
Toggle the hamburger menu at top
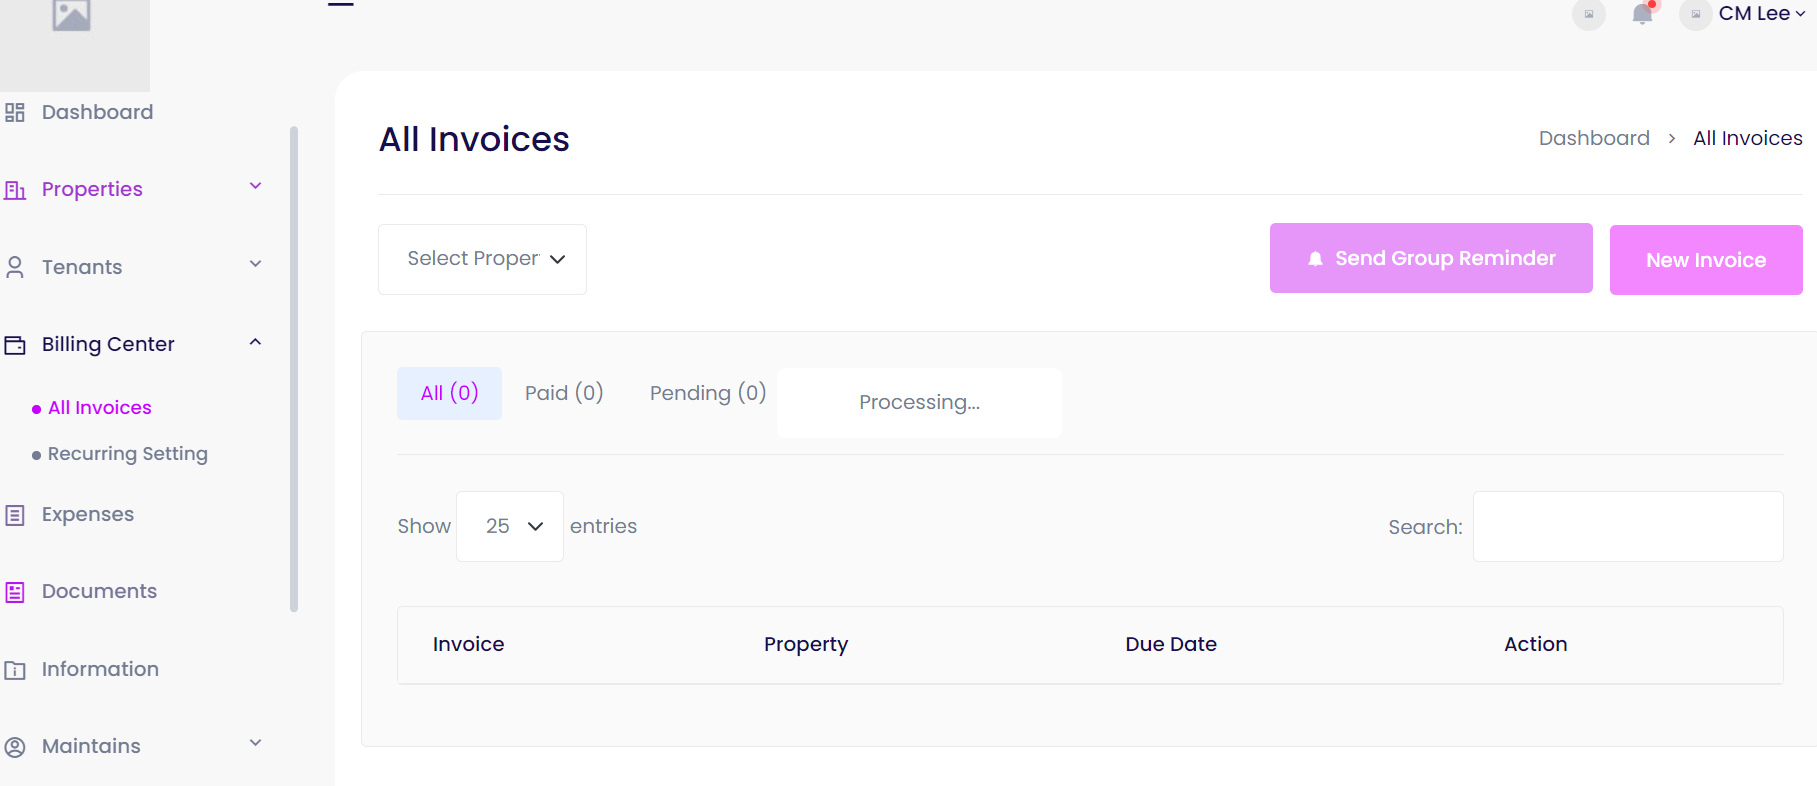tap(341, 4)
